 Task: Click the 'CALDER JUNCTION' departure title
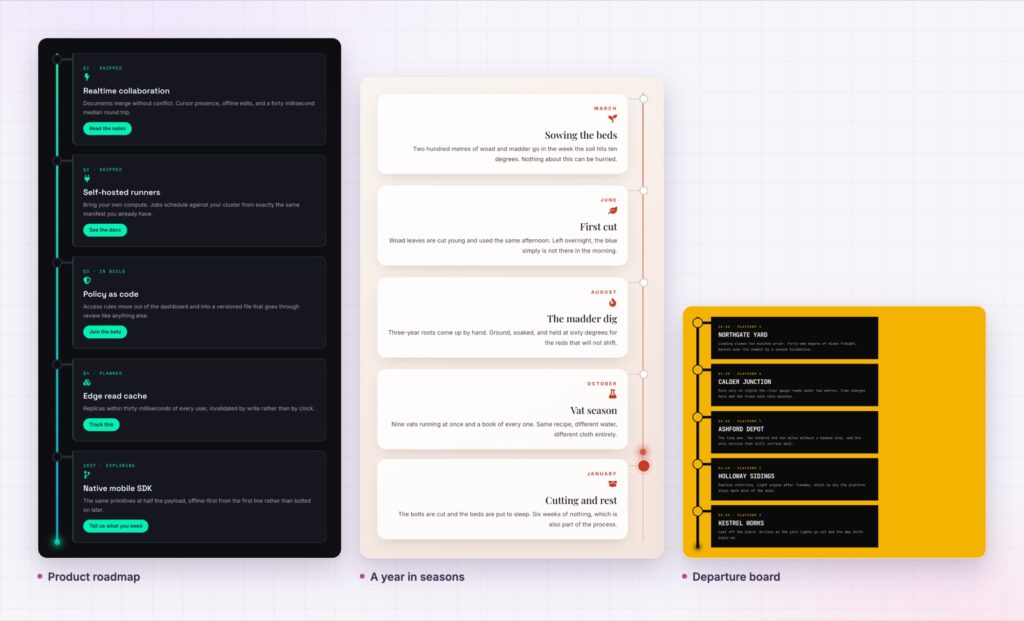point(744,381)
